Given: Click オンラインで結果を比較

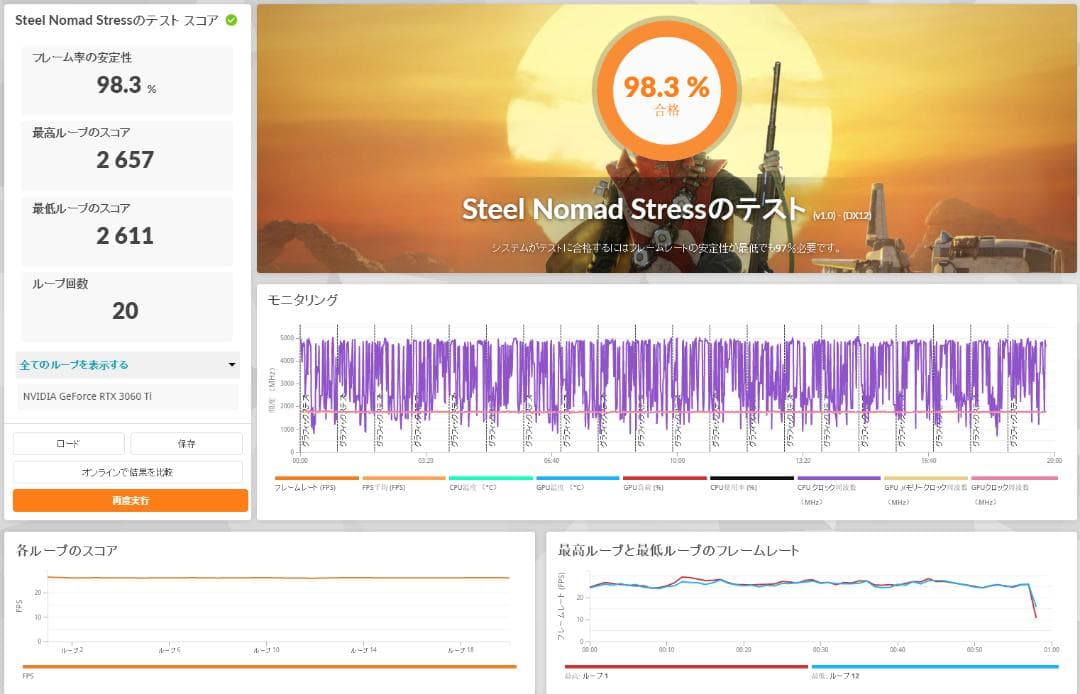Looking at the screenshot, I should coord(127,471).
